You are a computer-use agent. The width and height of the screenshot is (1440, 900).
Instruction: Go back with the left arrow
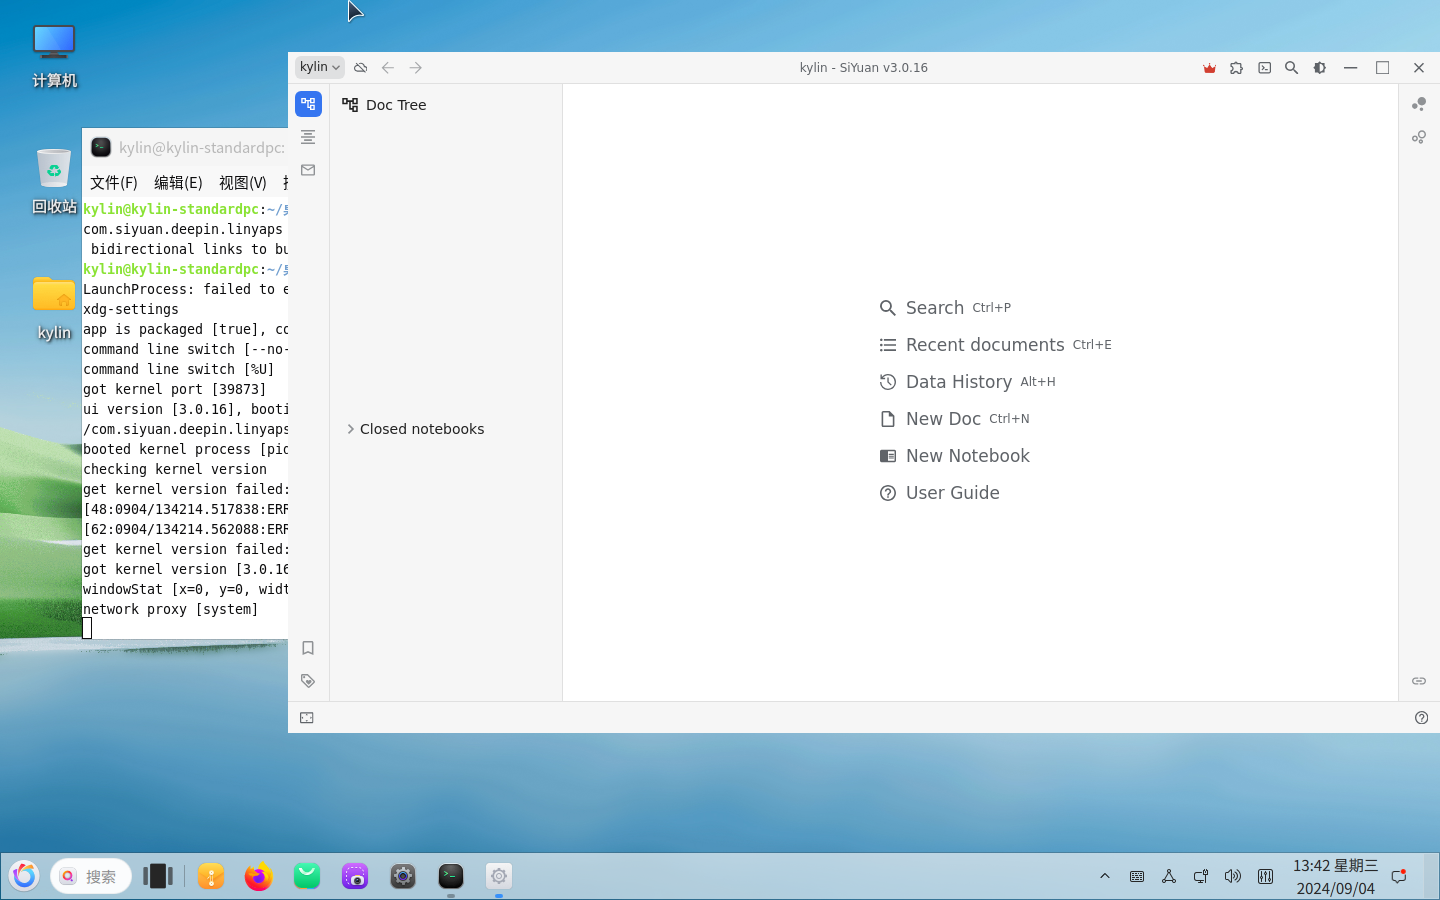pos(388,67)
